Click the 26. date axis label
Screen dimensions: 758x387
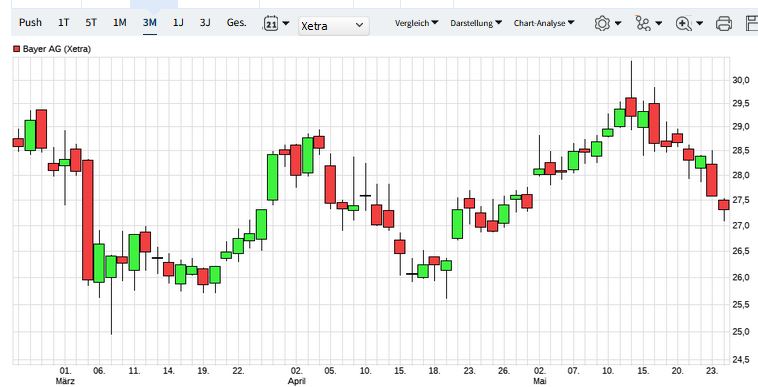point(504,371)
